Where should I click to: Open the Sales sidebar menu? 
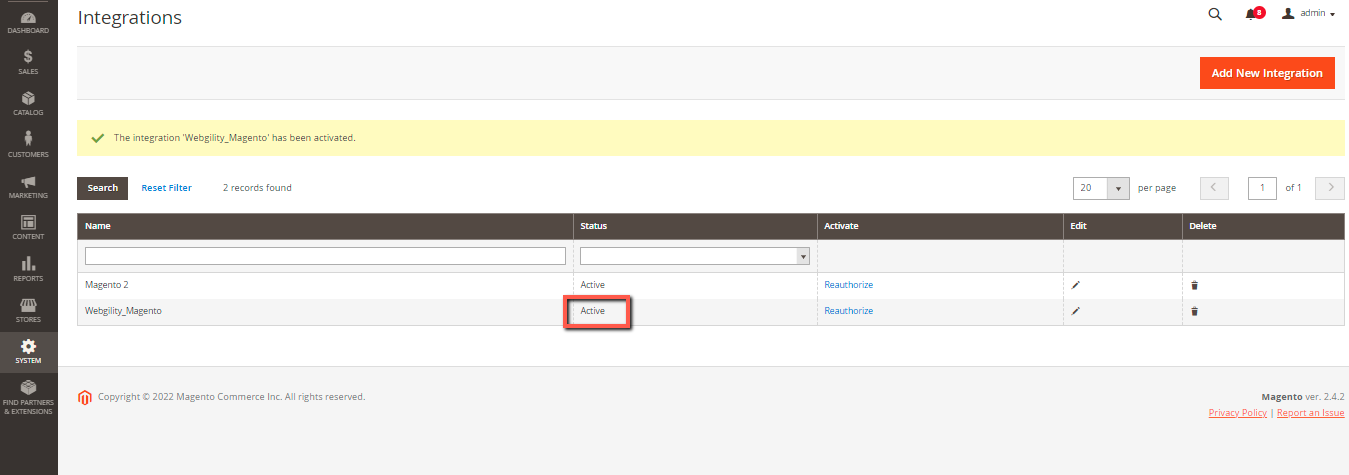(x=28, y=62)
